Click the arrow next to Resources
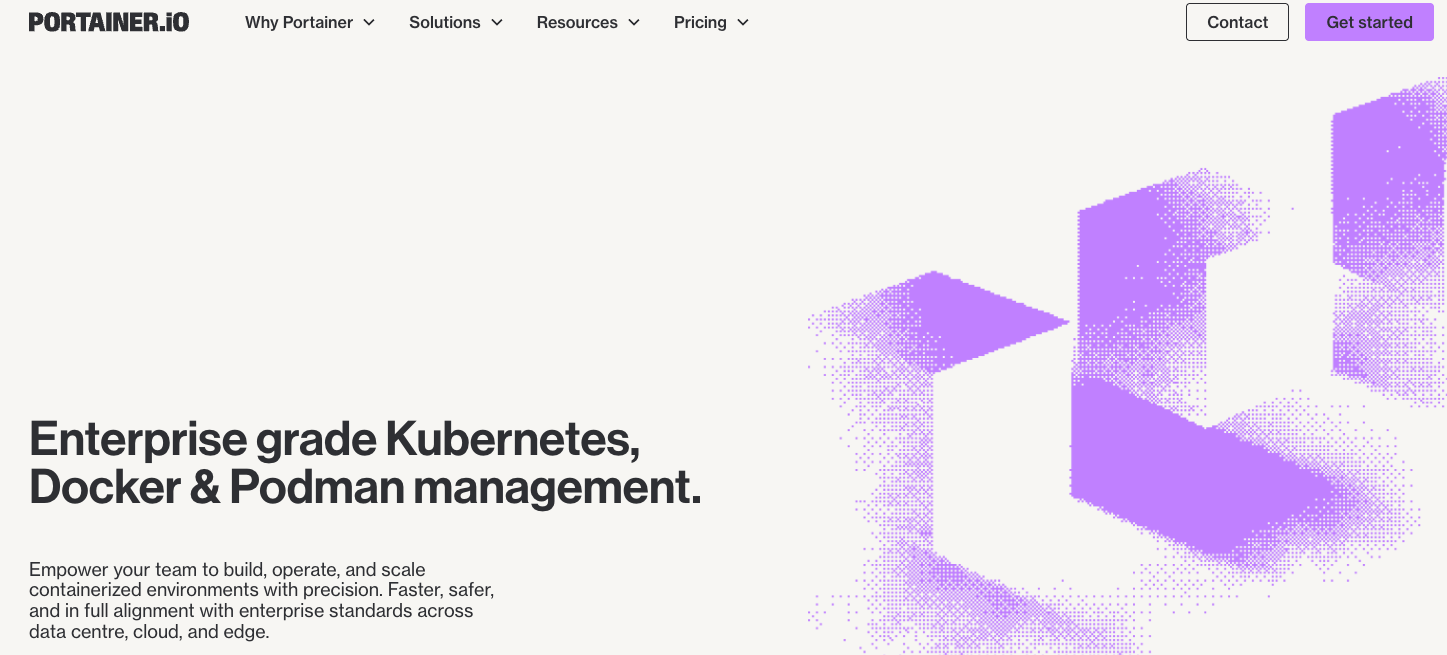 coord(634,22)
